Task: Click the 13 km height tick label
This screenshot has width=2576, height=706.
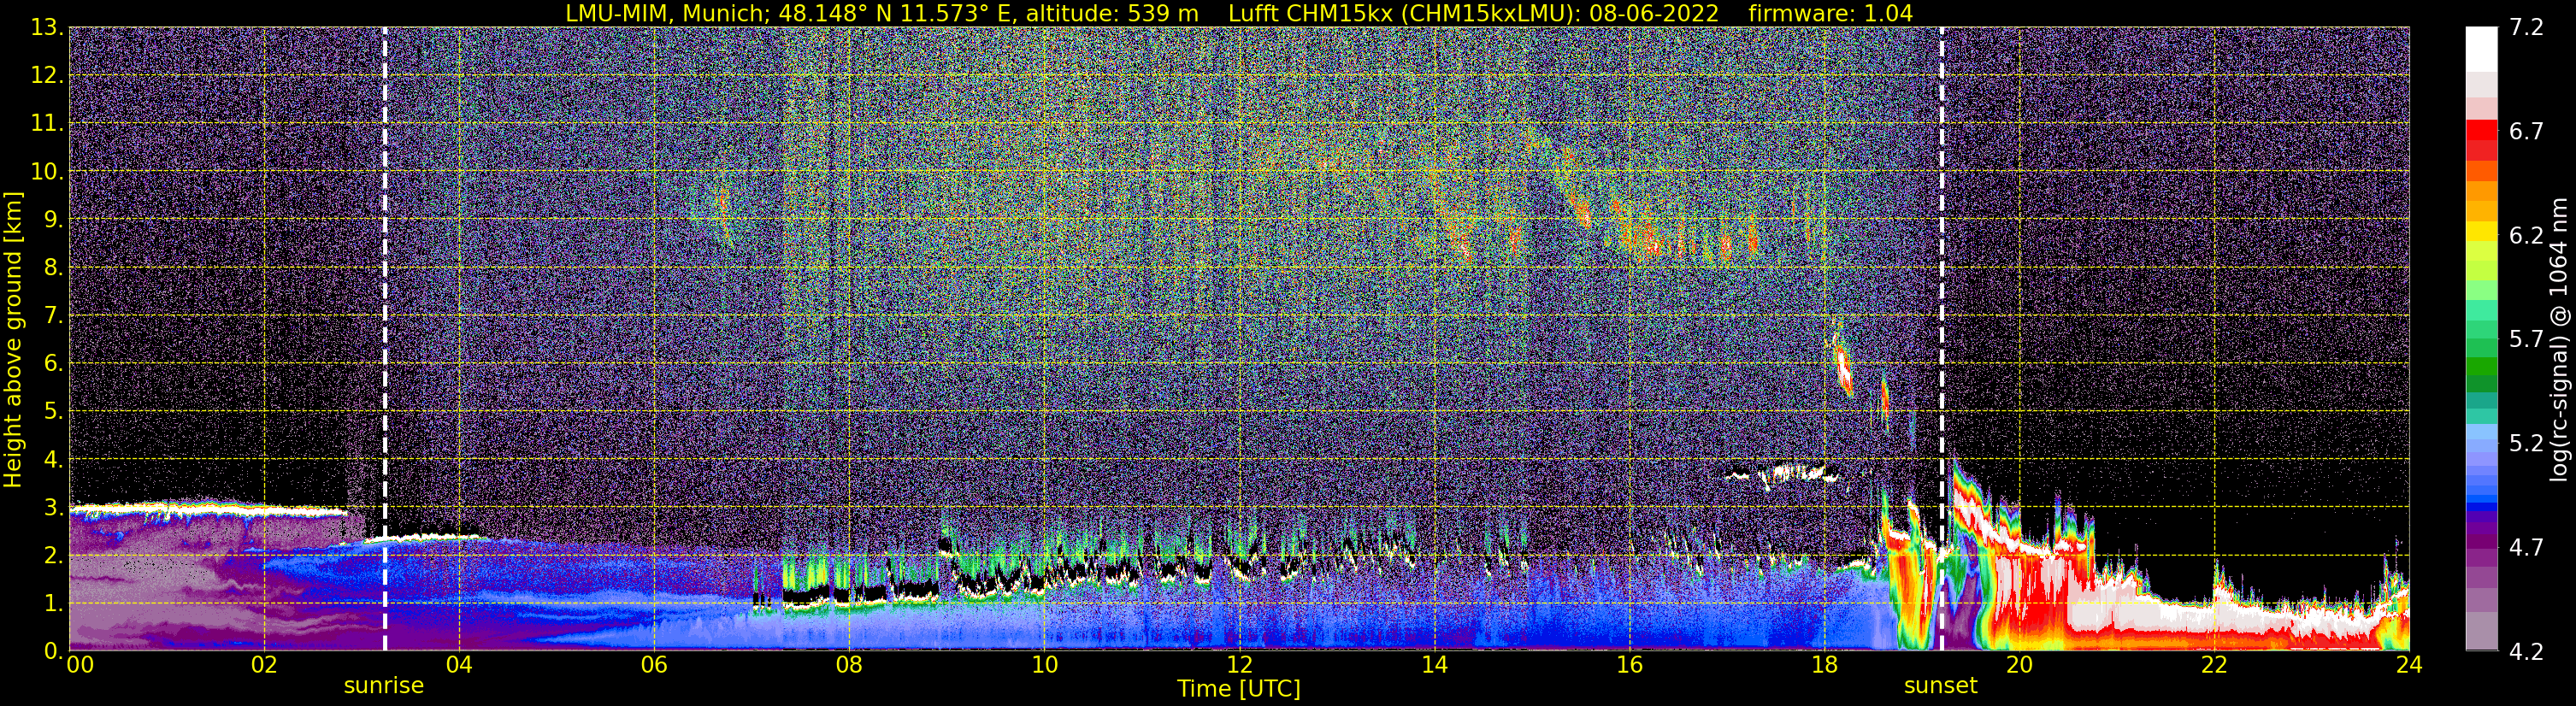Action: click(46, 28)
